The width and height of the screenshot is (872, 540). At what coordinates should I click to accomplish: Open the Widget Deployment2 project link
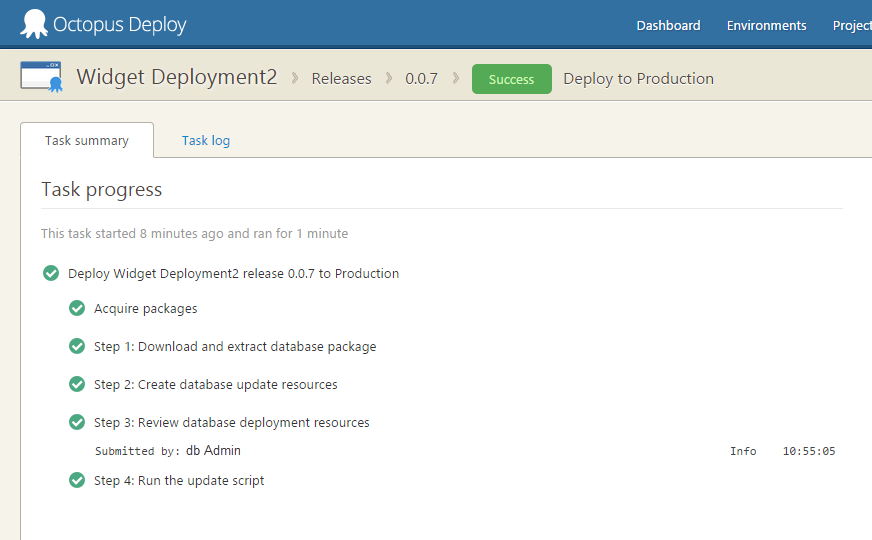(x=177, y=77)
